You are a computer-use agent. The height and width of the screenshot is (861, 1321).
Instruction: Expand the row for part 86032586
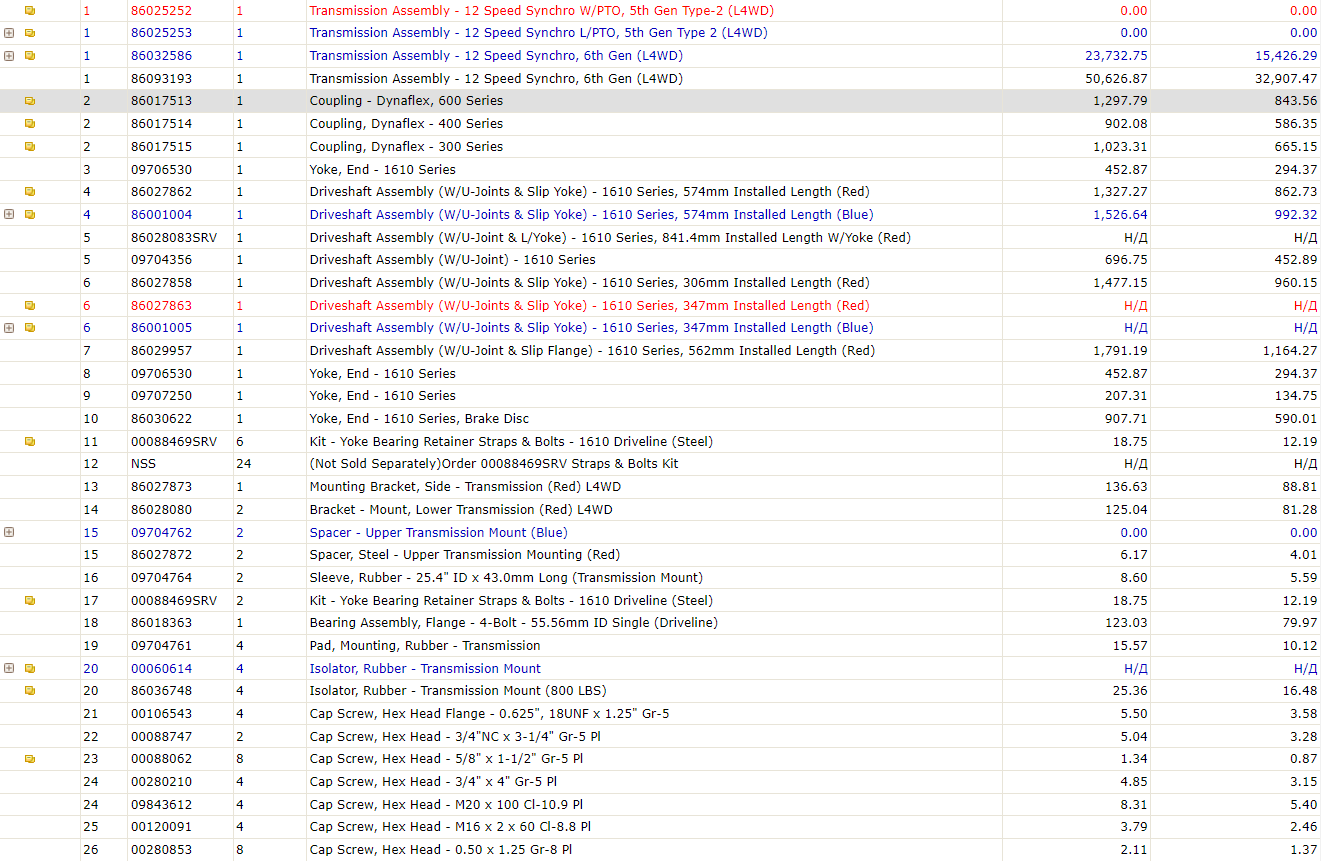pos(9,55)
